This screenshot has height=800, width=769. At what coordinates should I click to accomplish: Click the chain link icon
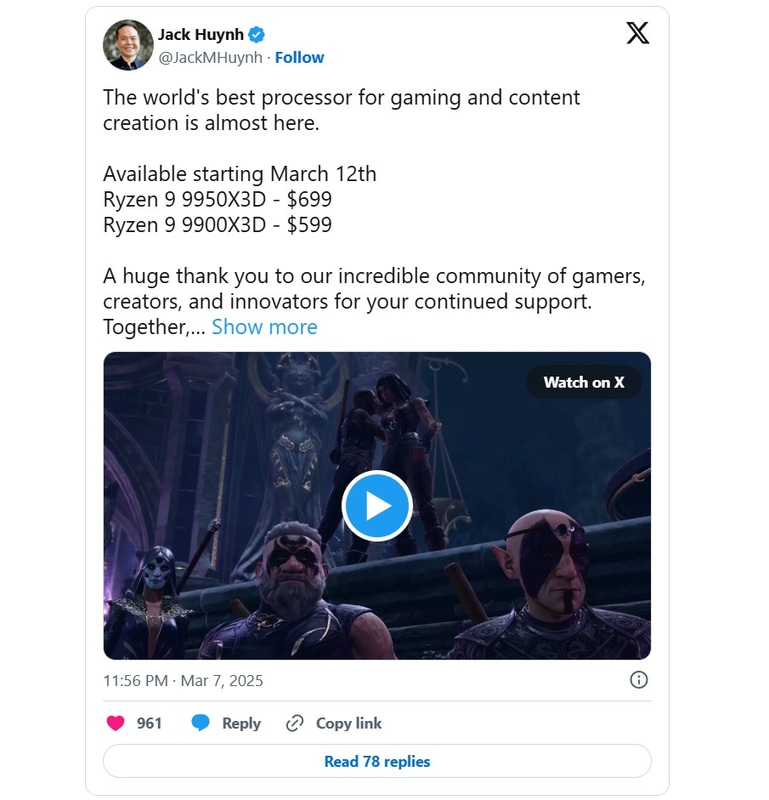coord(294,723)
